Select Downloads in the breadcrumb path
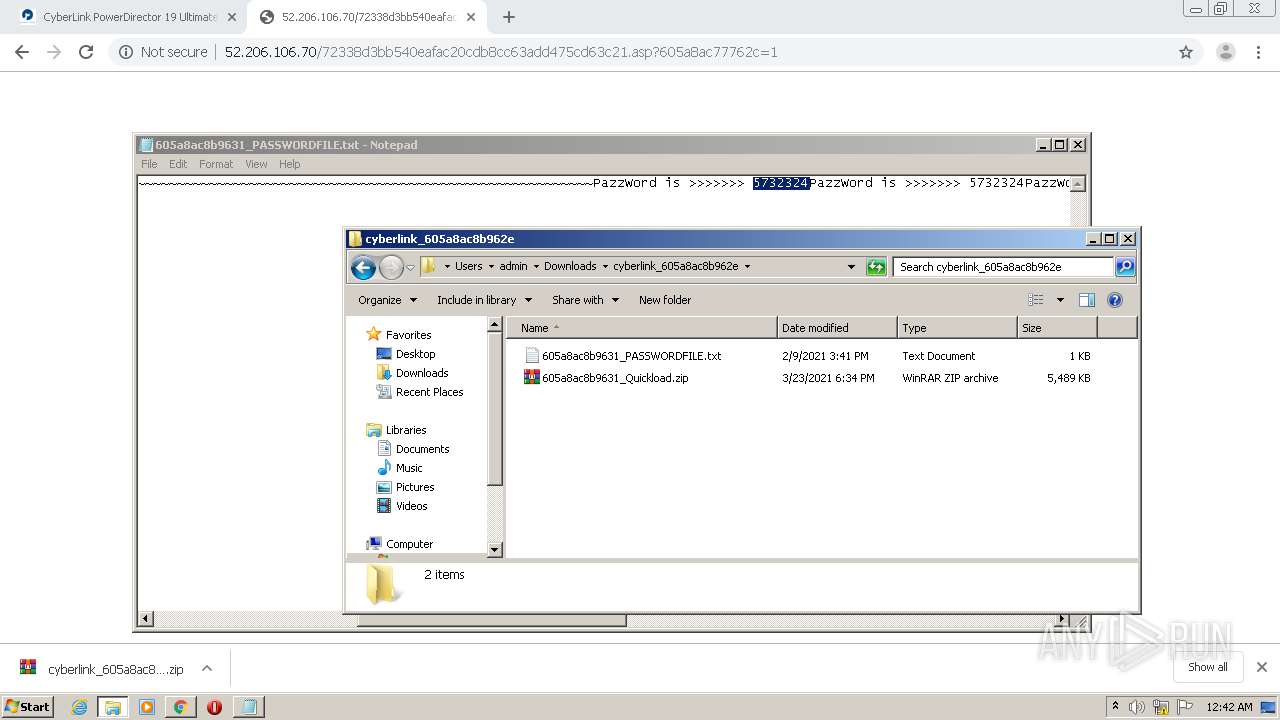The width and height of the screenshot is (1280, 720). pyautogui.click(x=570, y=266)
